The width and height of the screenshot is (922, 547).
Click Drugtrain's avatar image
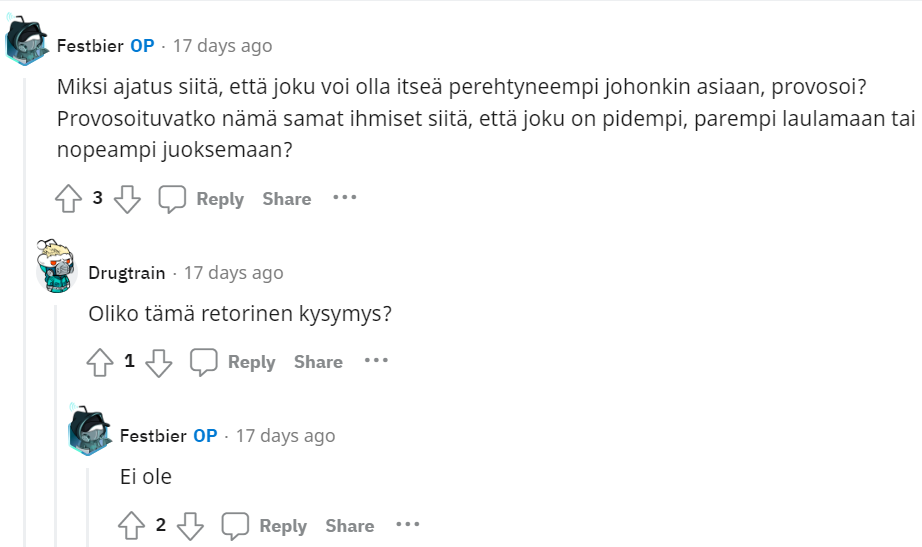click(x=56, y=266)
